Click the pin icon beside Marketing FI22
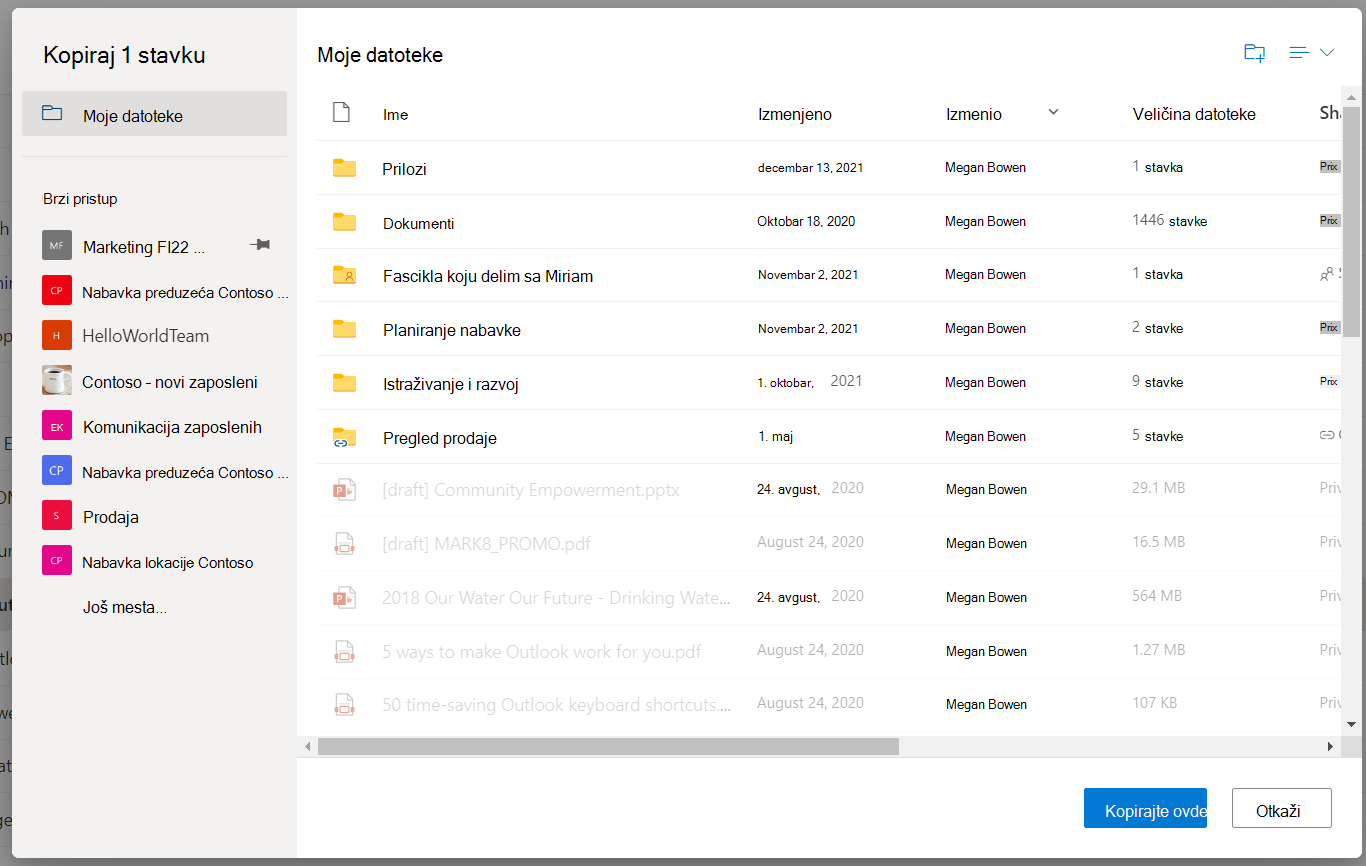 (259, 245)
